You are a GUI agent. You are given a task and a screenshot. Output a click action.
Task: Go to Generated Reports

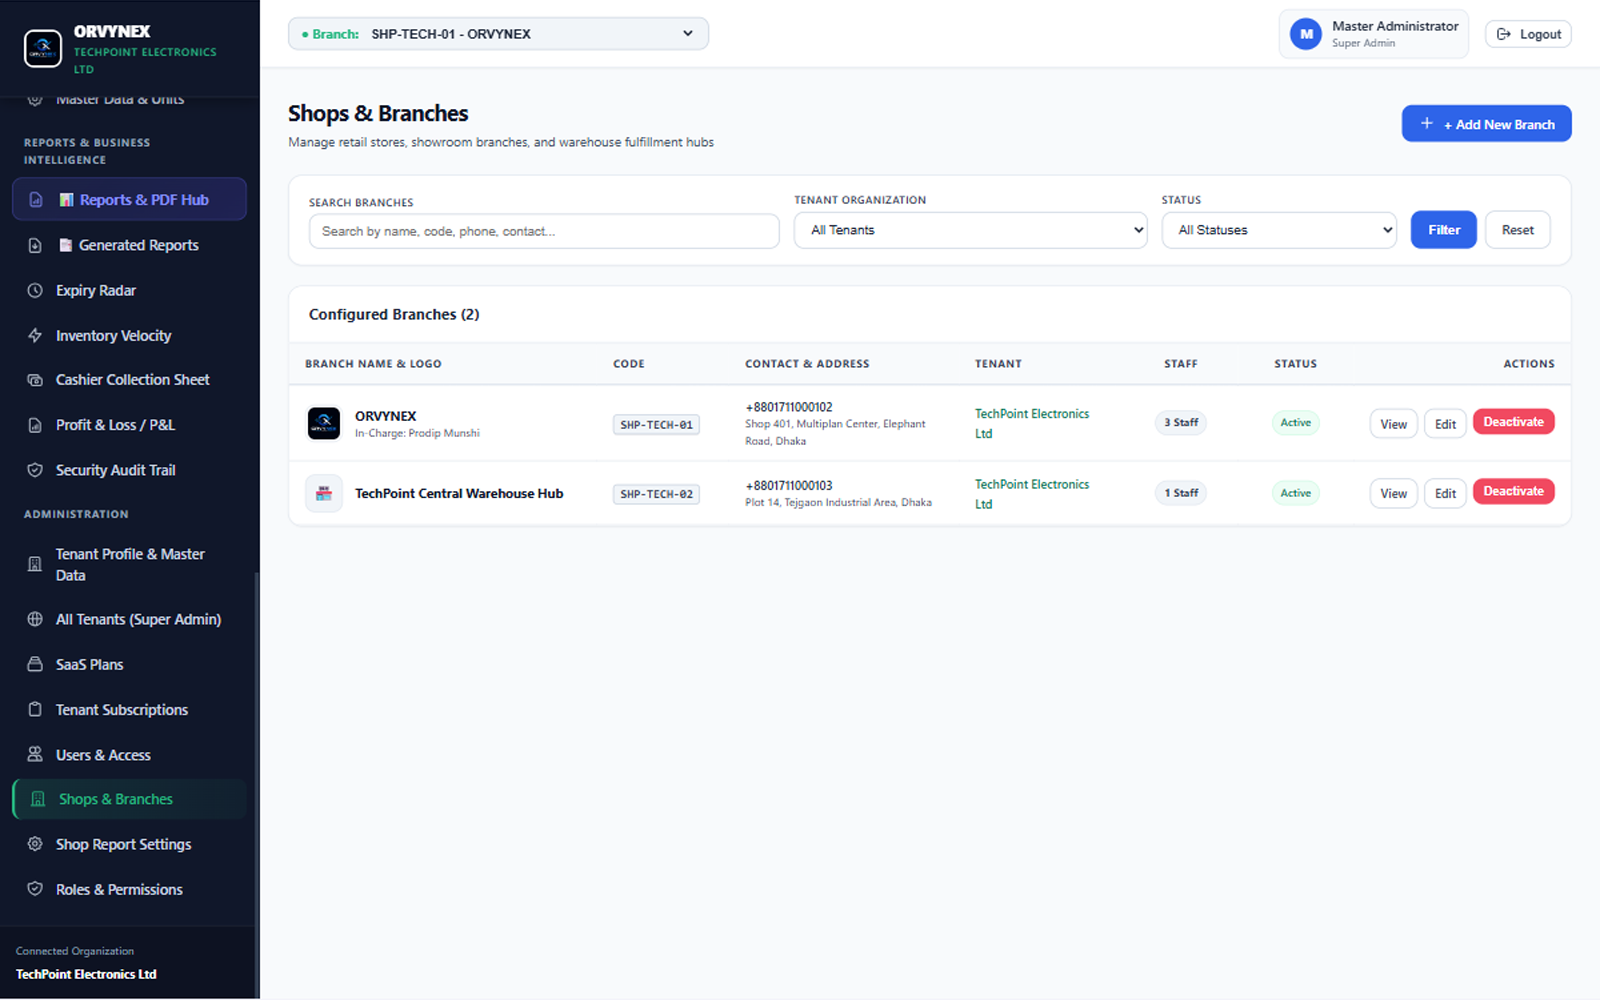129,245
